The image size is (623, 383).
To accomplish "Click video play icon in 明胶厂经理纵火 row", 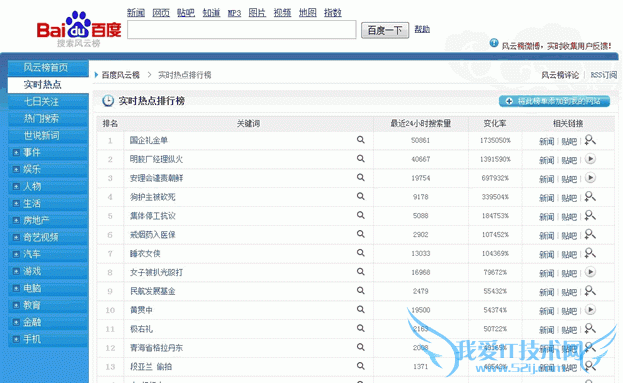I will click(x=590, y=159).
